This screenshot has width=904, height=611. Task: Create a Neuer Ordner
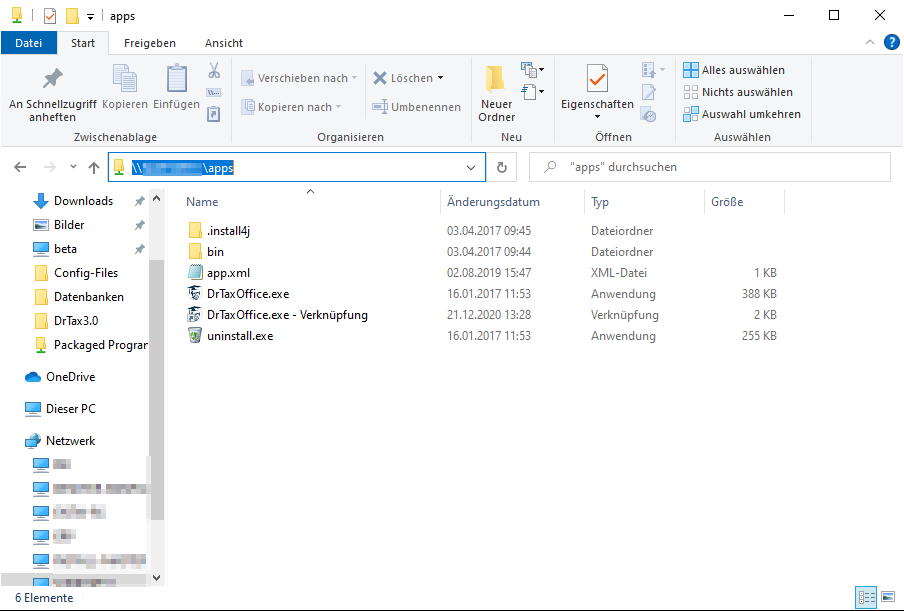tap(496, 93)
